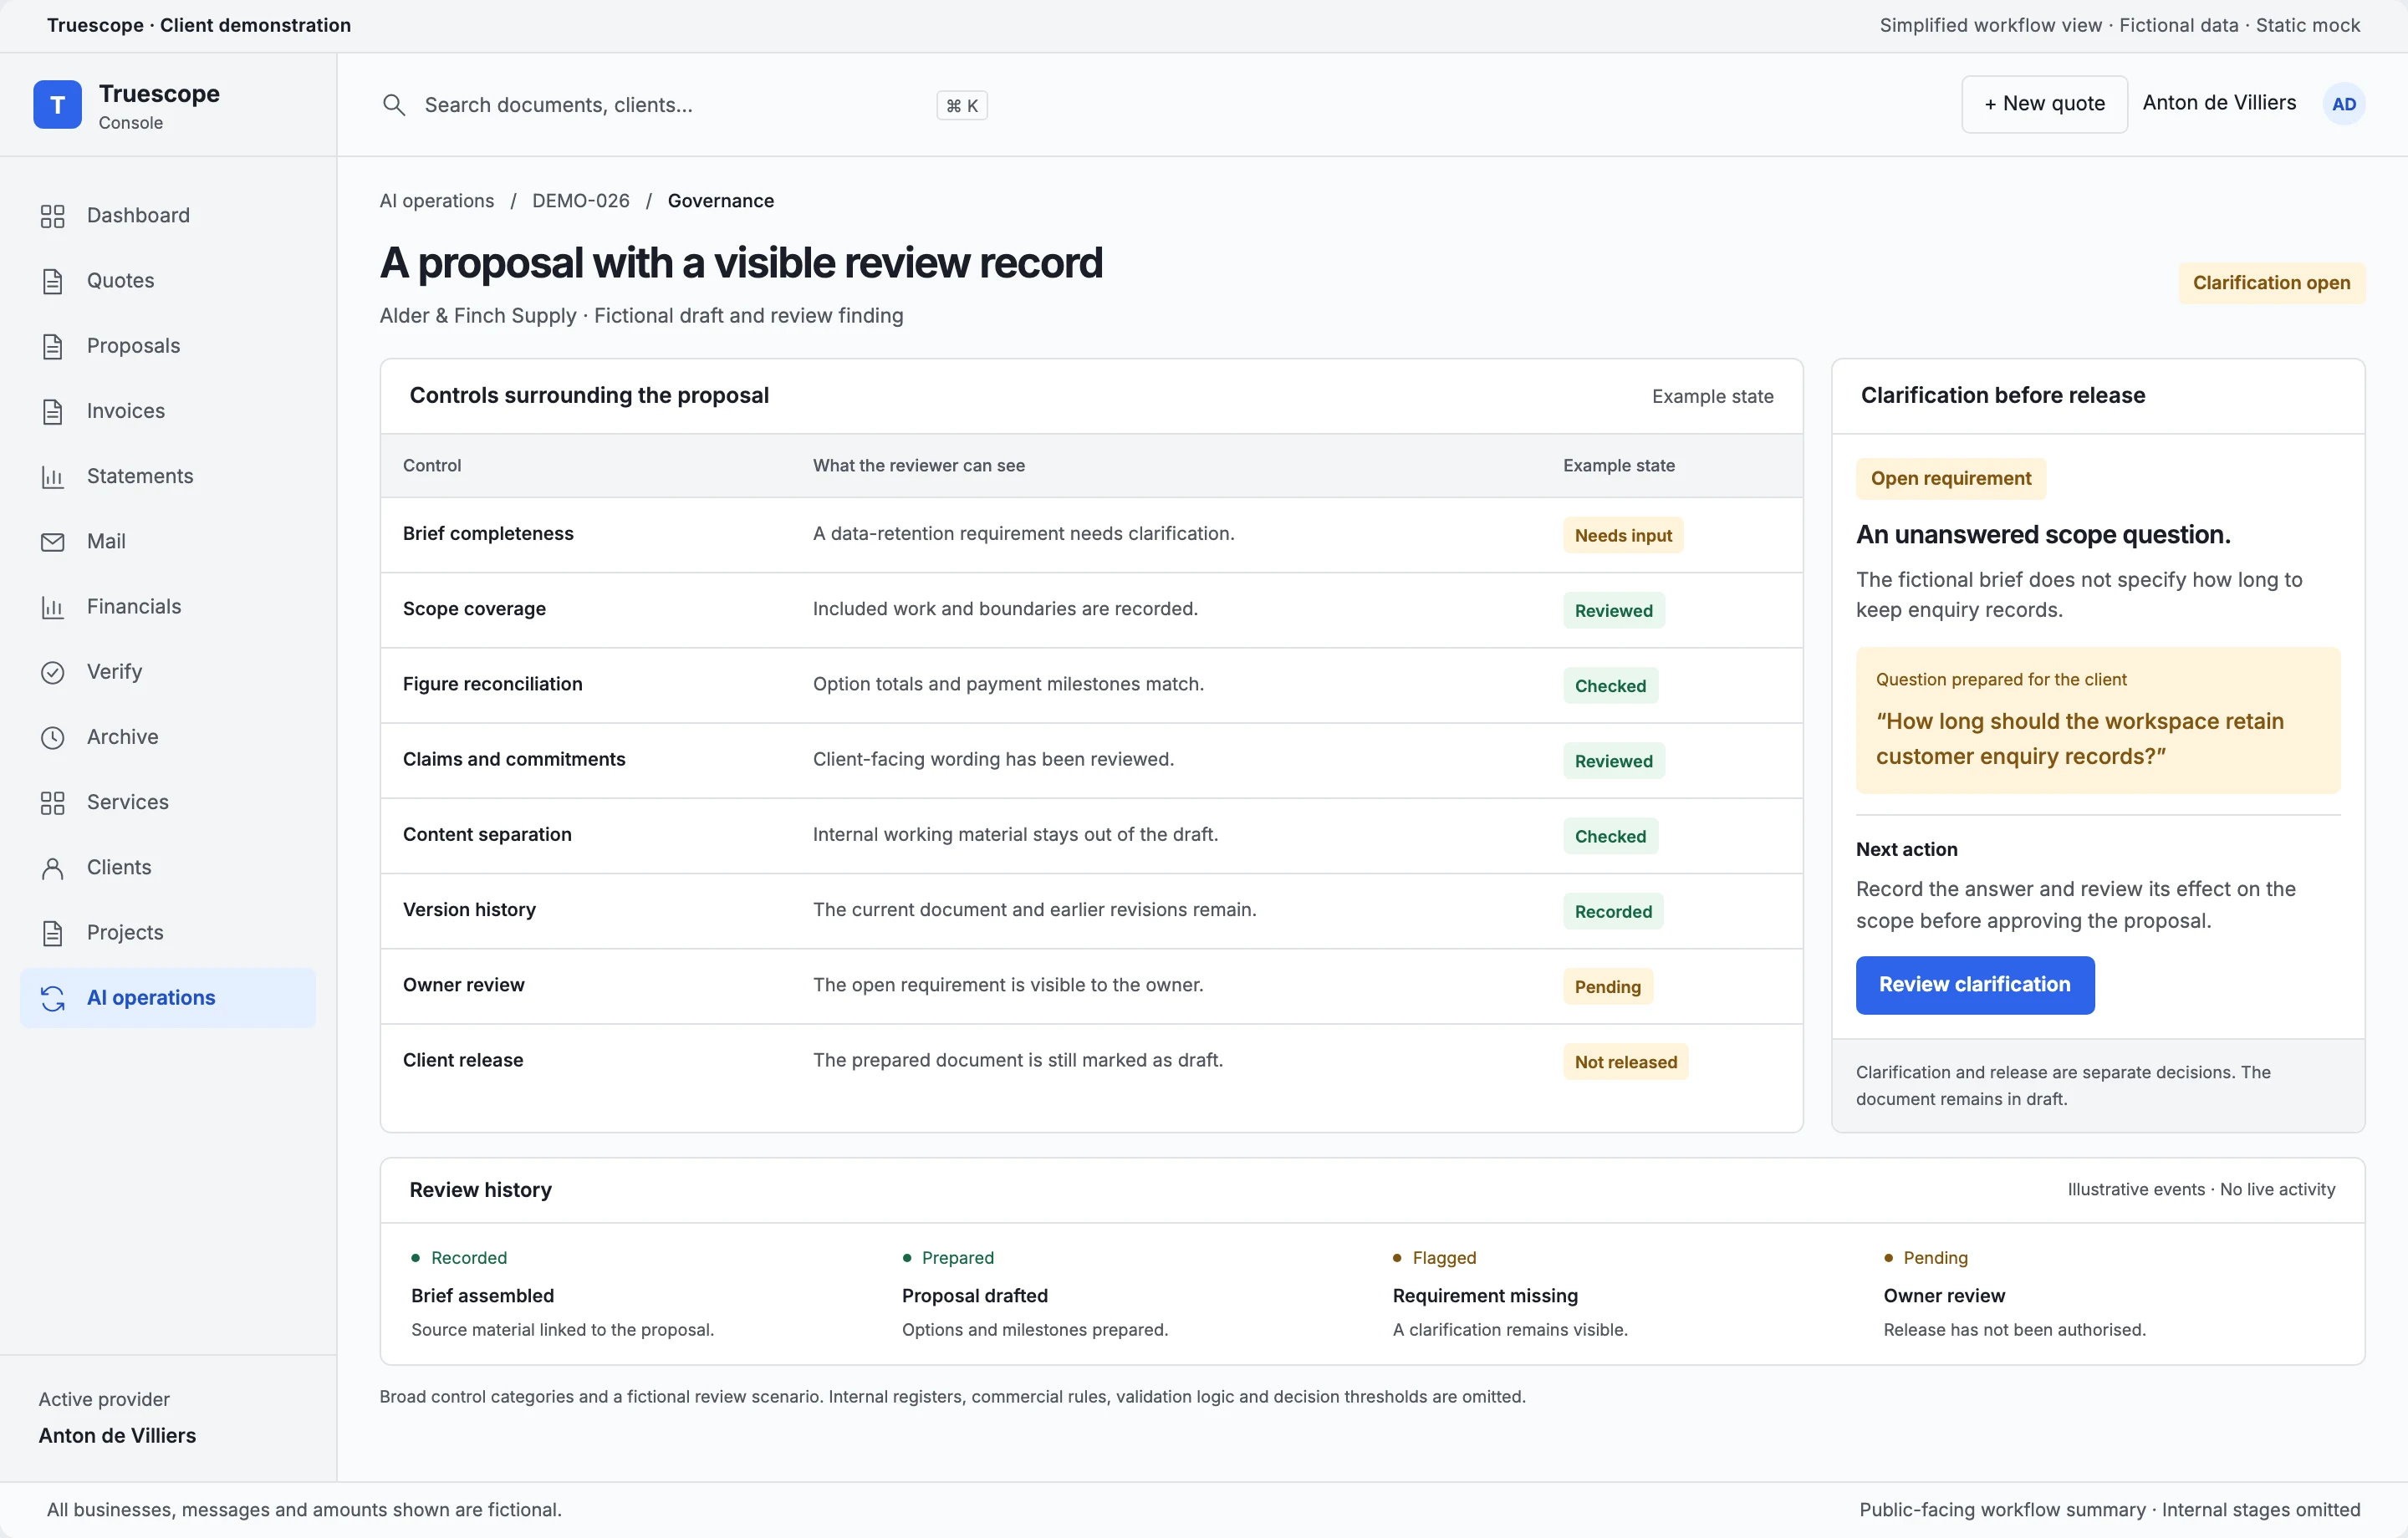This screenshot has height=1538, width=2408.
Task: Click the Not released badge
Action: click(x=1626, y=1062)
